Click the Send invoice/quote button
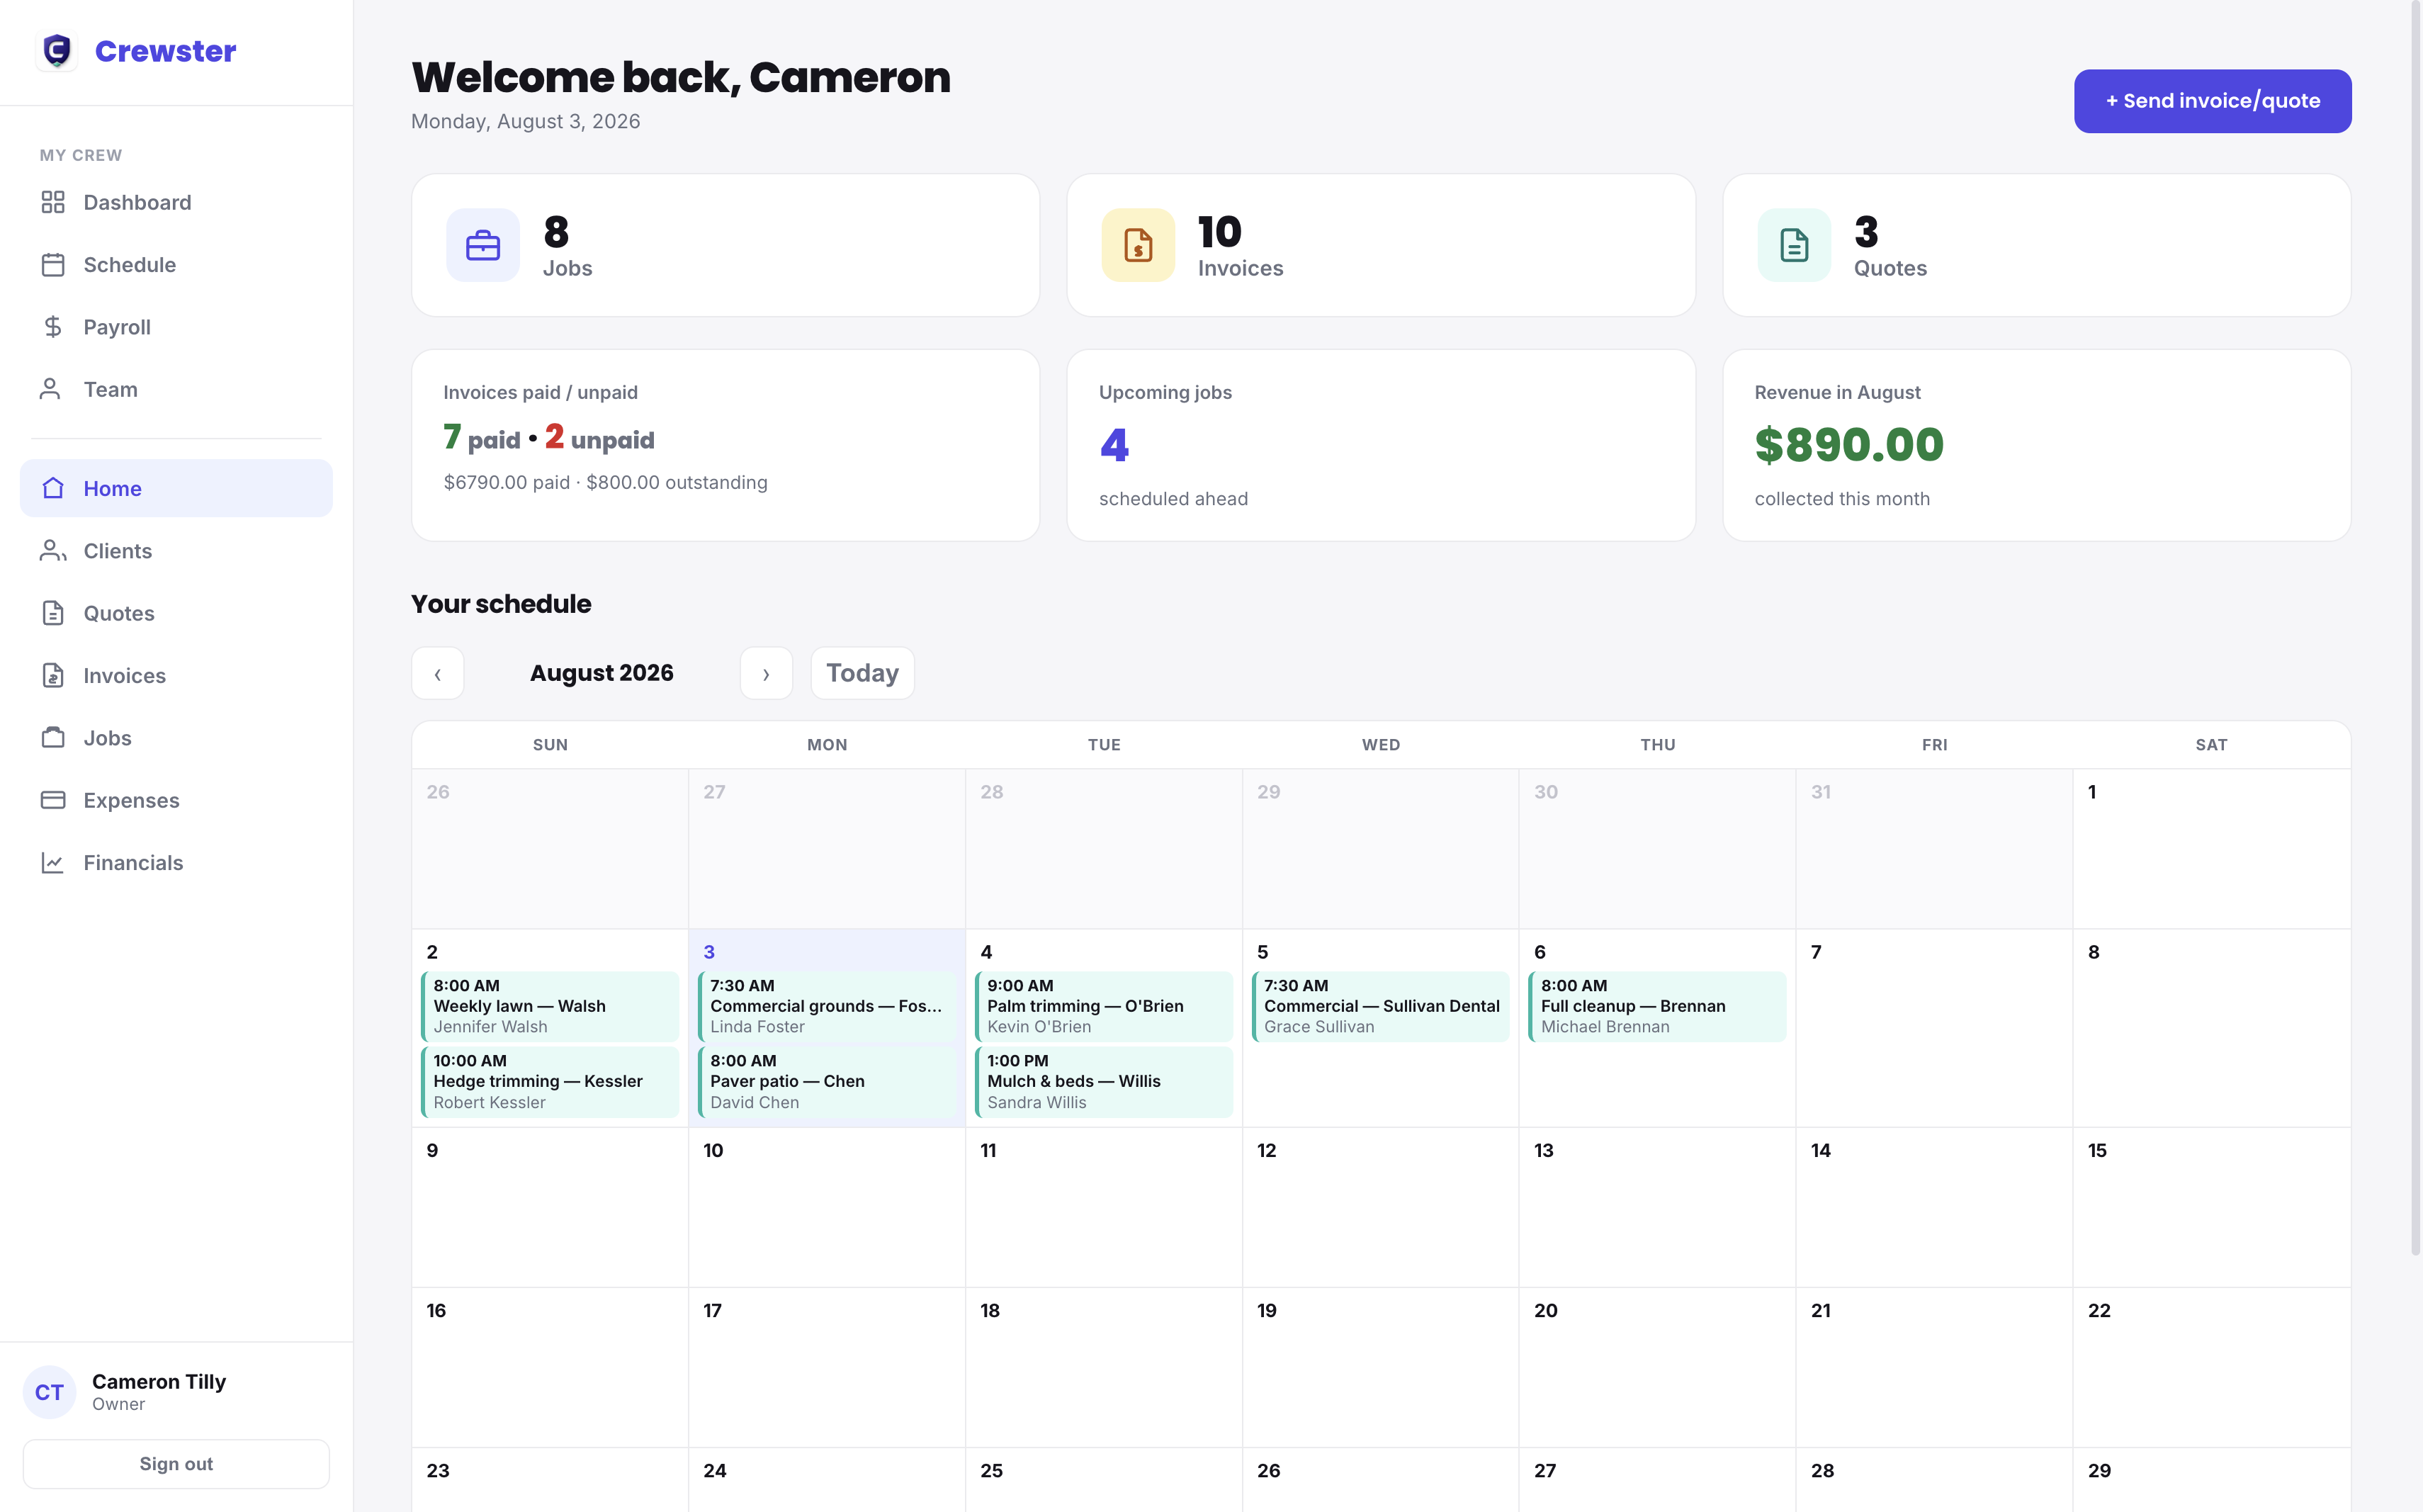This screenshot has height=1512, width=2423. (2212, 101)
